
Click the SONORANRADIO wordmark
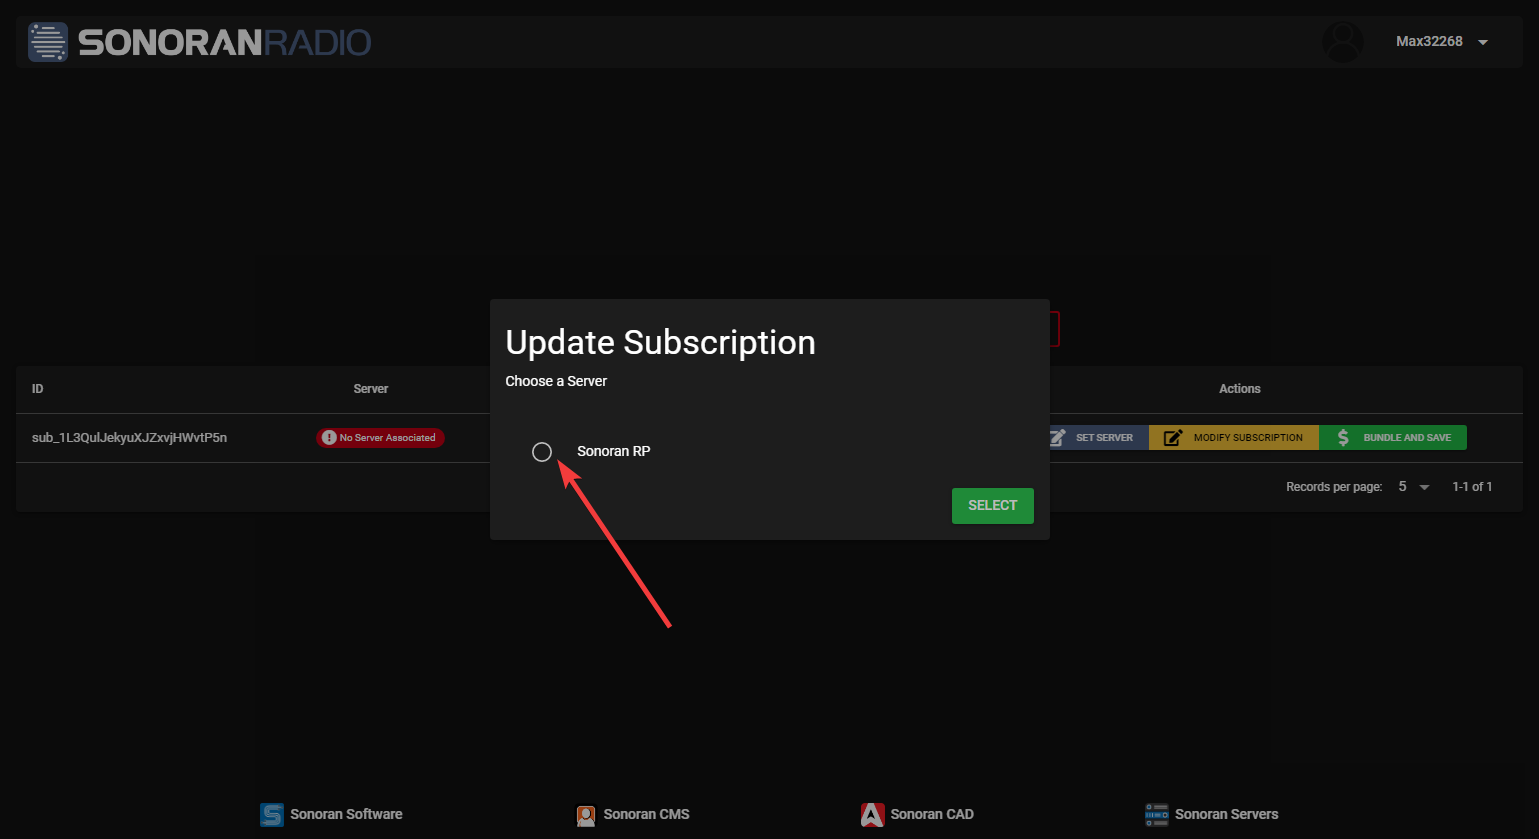point(225,42)
